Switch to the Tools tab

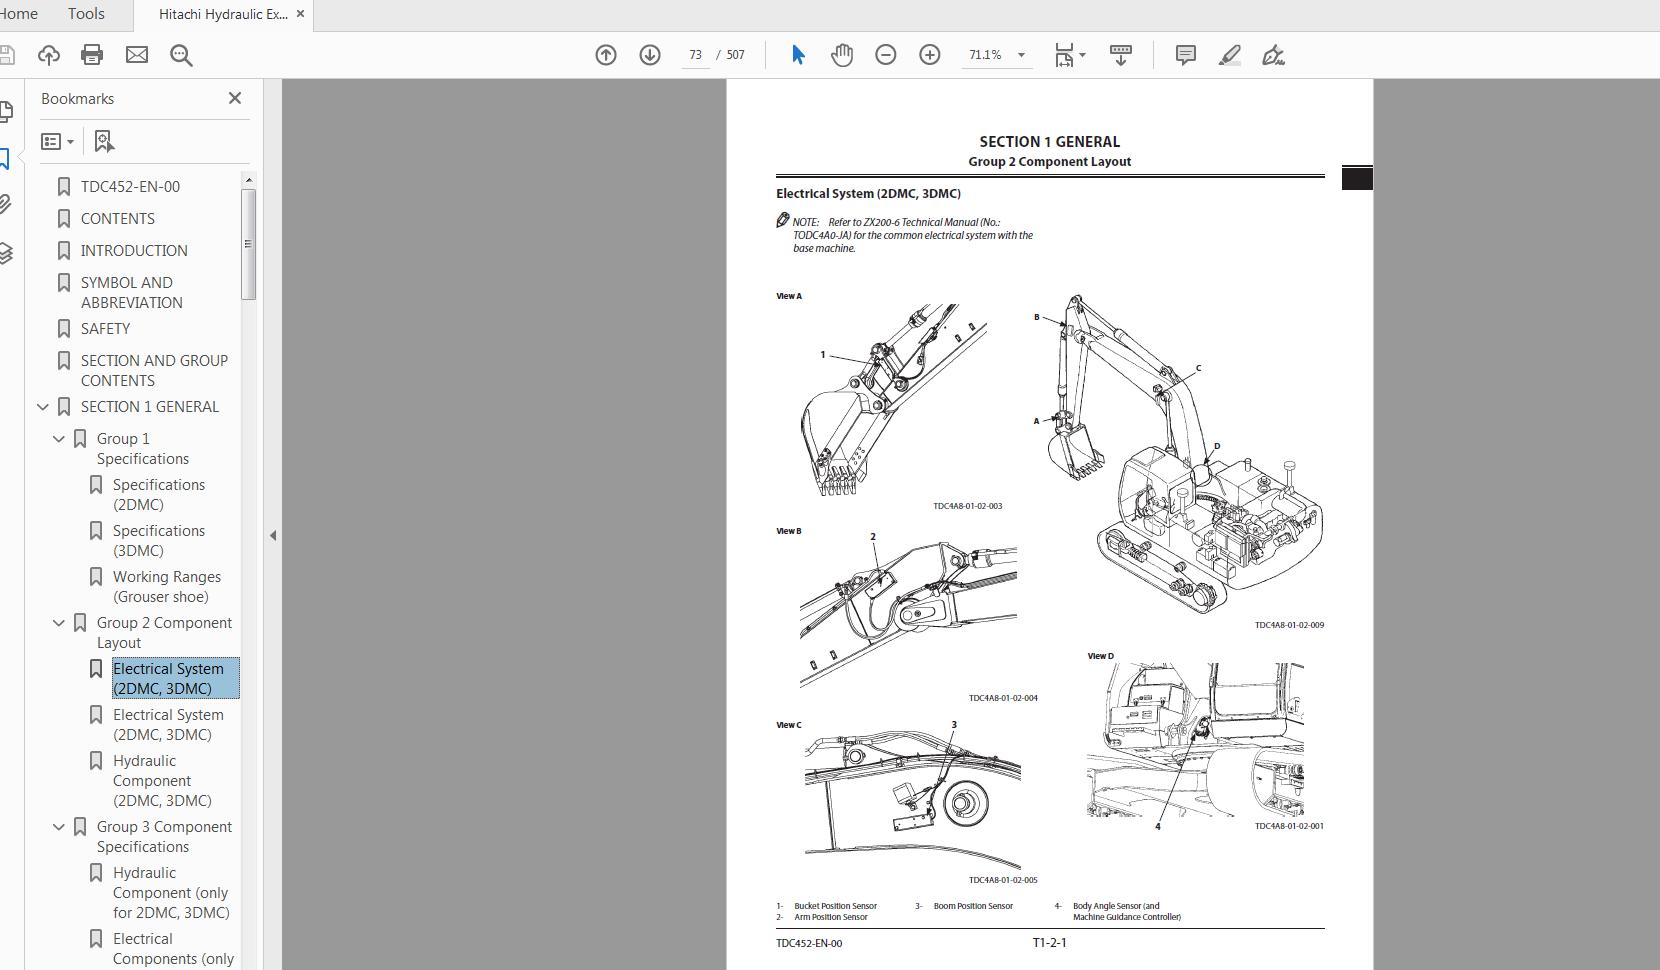85,14
